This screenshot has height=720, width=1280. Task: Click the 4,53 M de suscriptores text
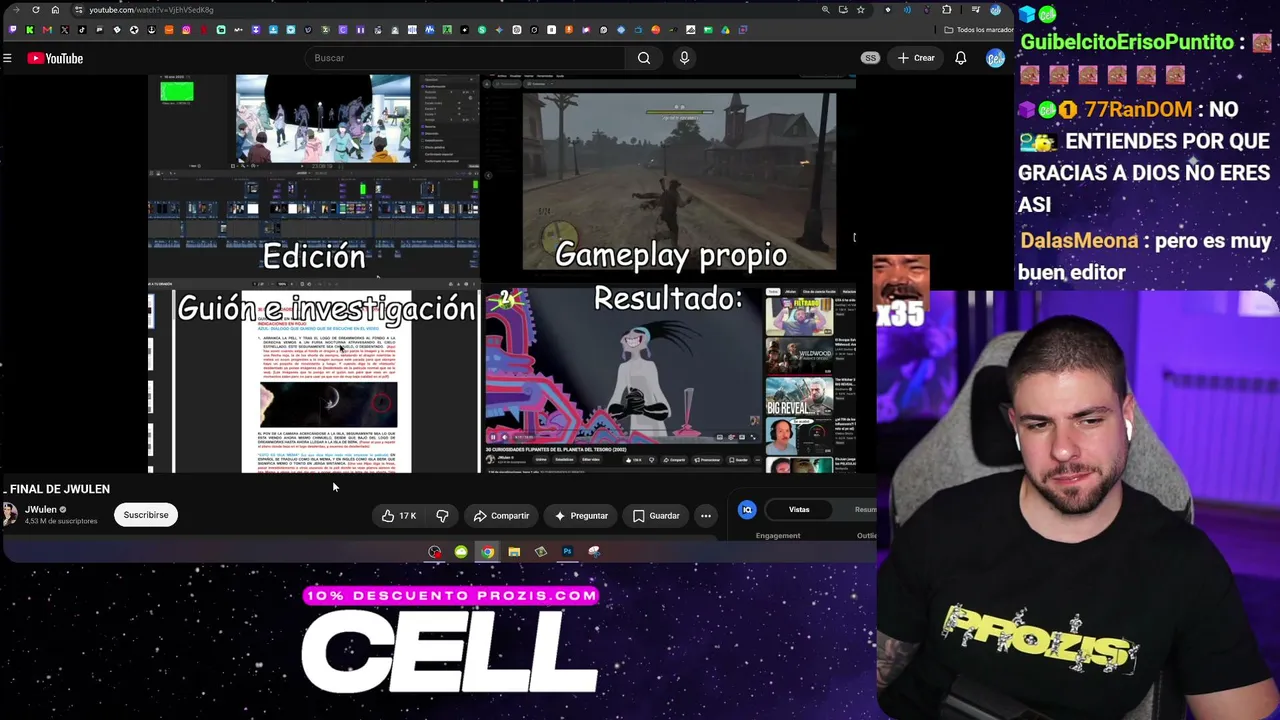61,521
